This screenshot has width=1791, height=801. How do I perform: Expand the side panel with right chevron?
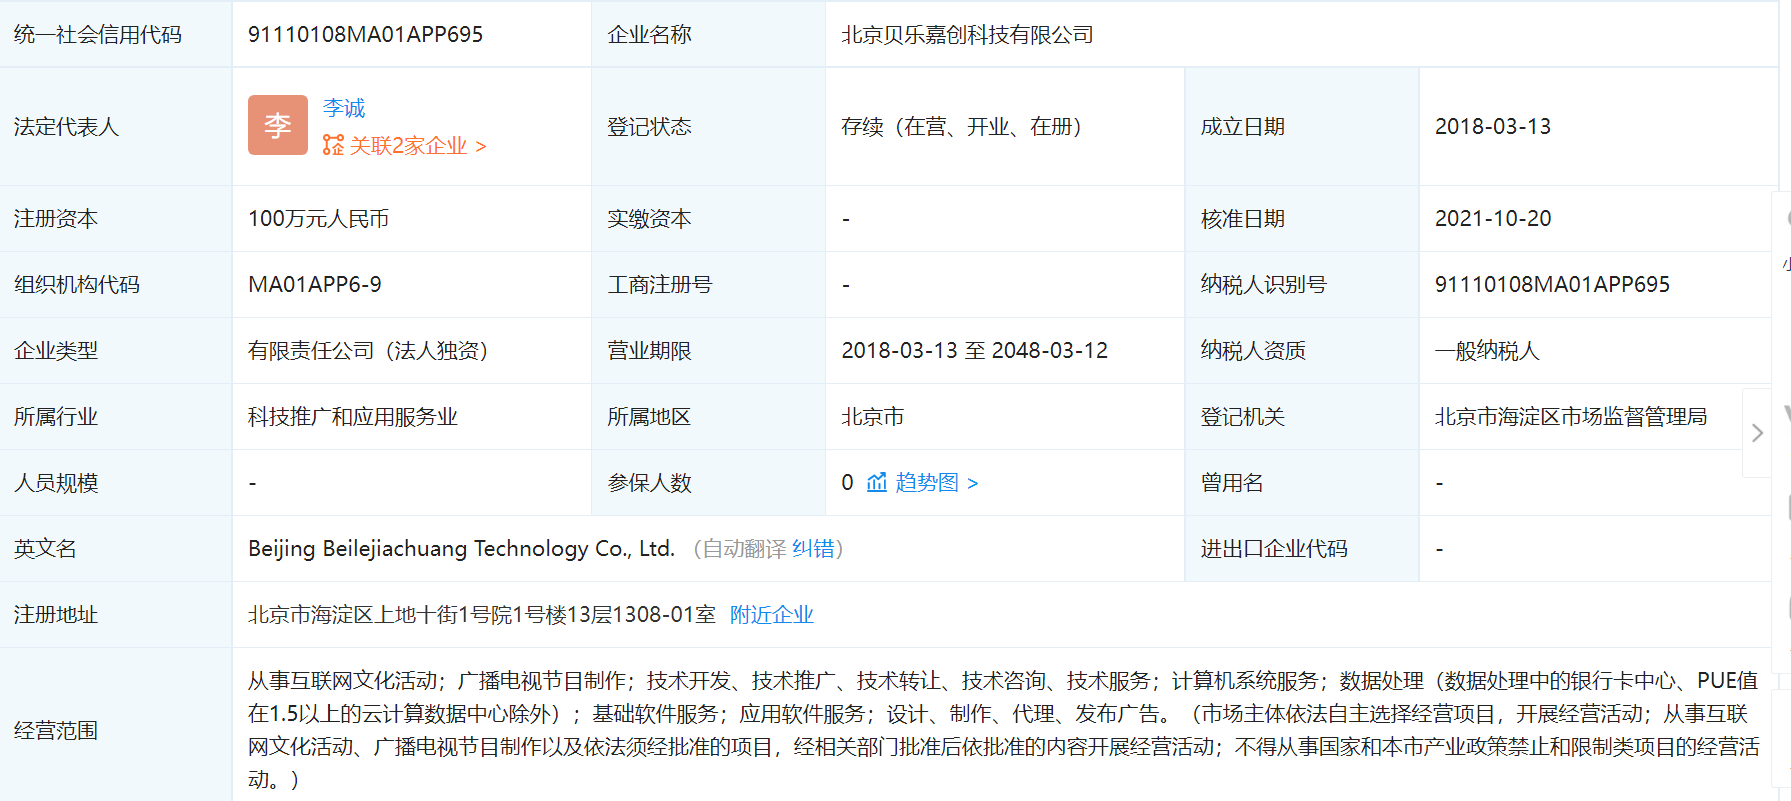[1757, 433]
